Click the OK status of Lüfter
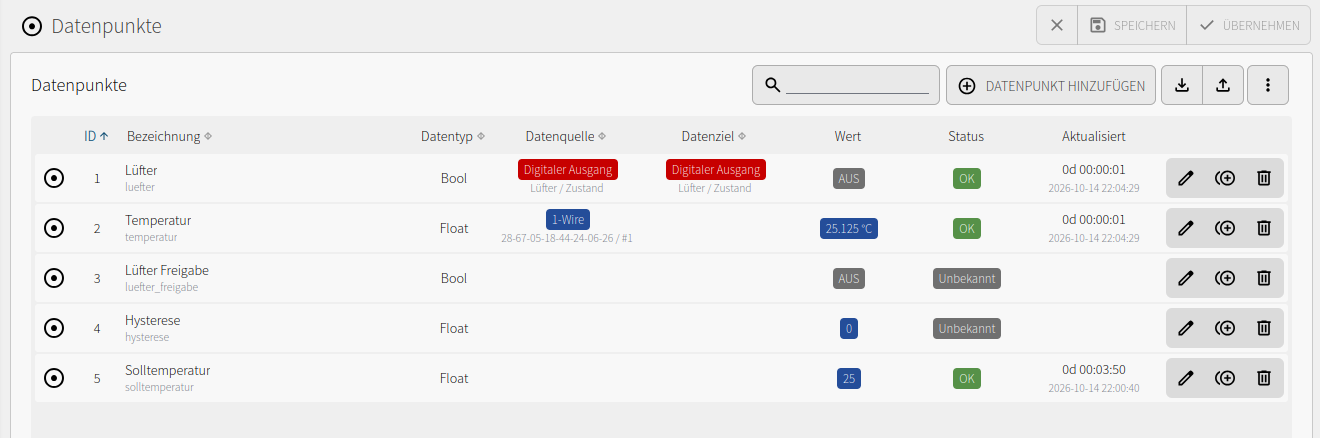1320x438 pixels. 966,178
